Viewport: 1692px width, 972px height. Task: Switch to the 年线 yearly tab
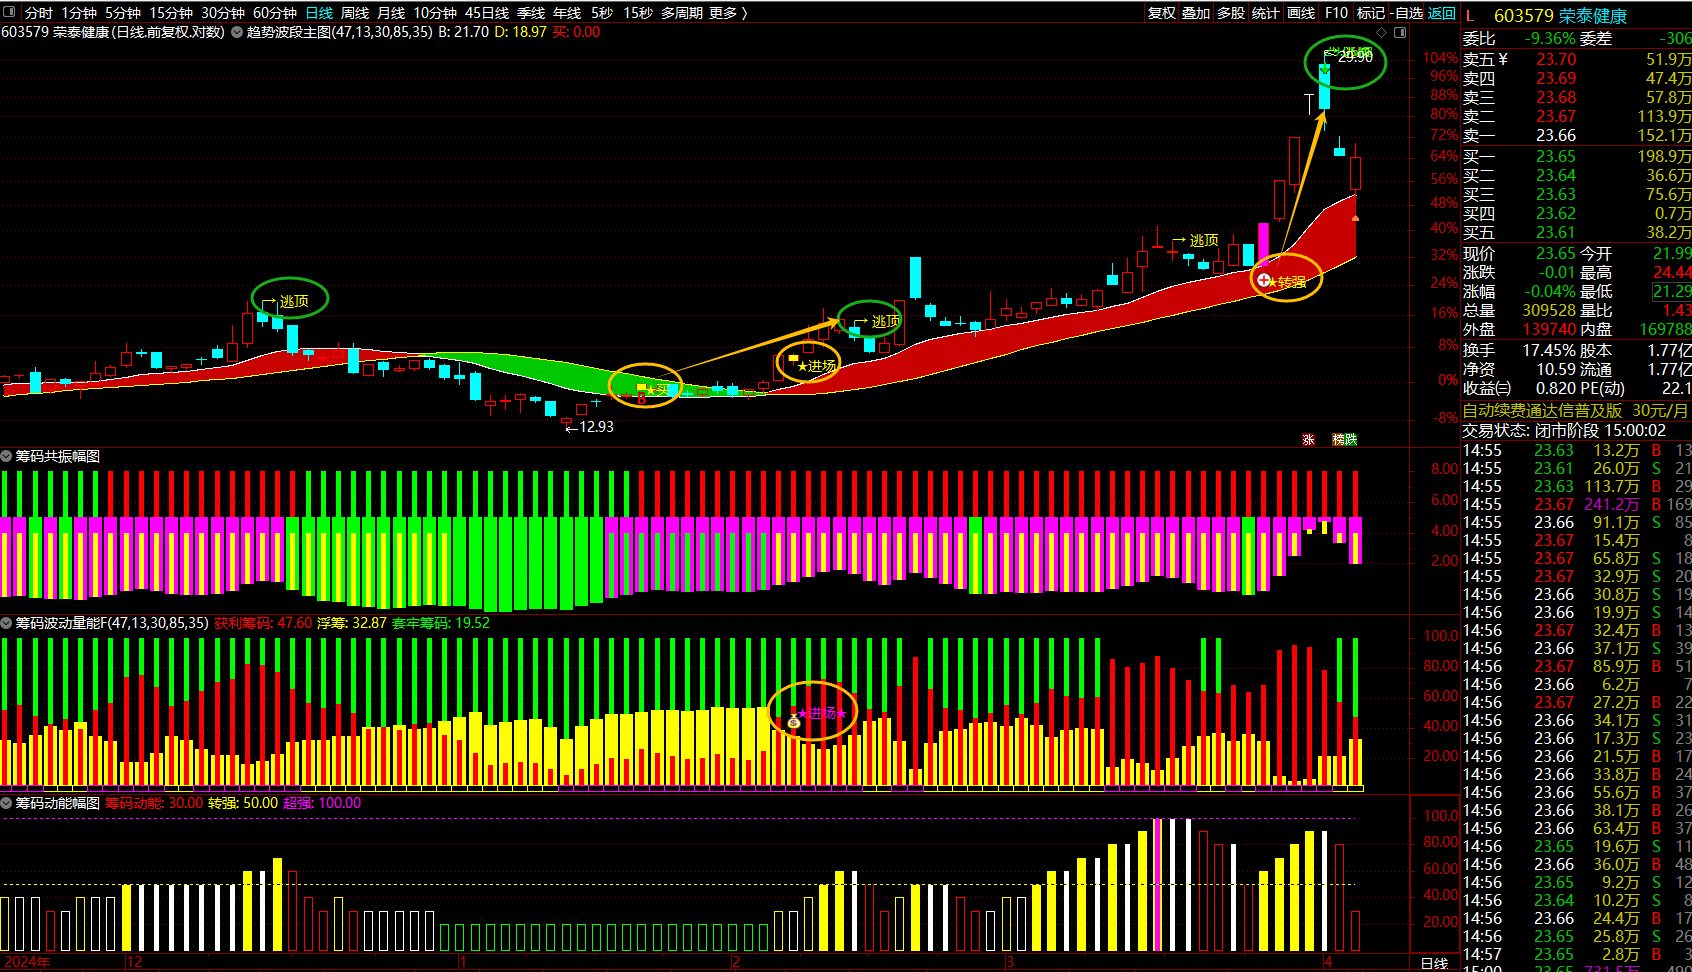(x=567, y=13)
